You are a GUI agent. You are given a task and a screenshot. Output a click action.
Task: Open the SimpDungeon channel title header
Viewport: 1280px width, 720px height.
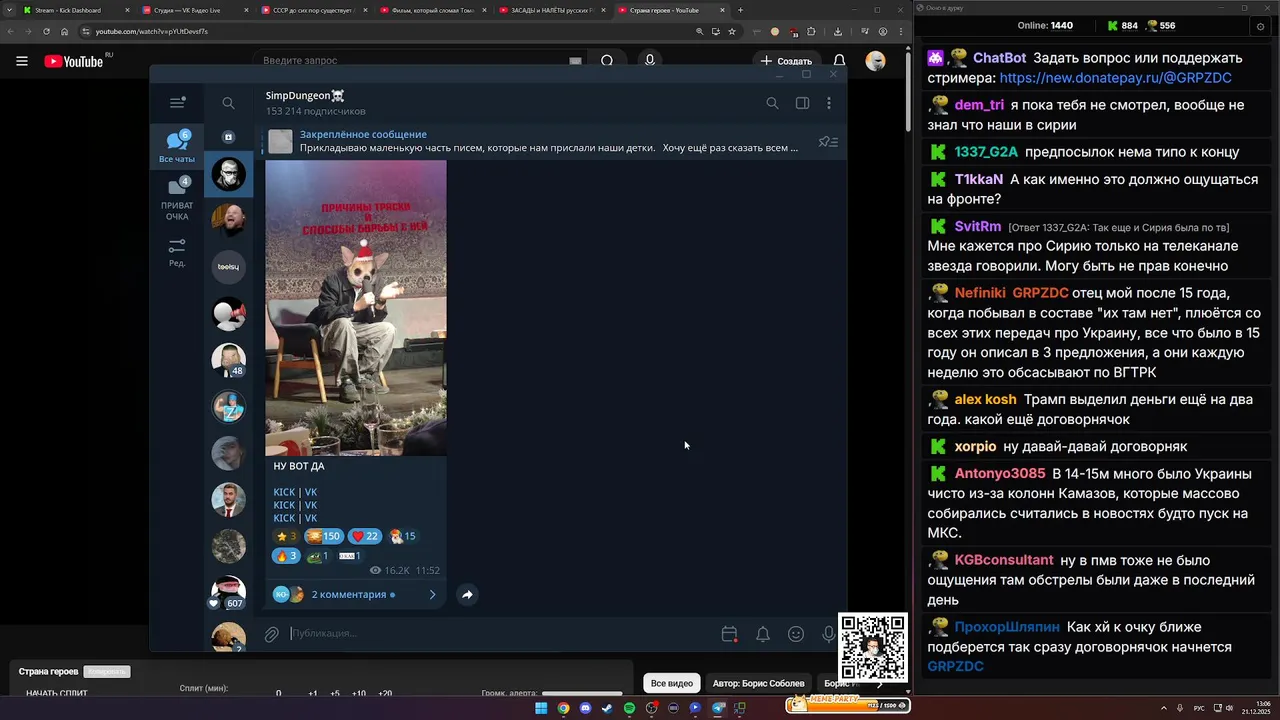tap(305, 96)
